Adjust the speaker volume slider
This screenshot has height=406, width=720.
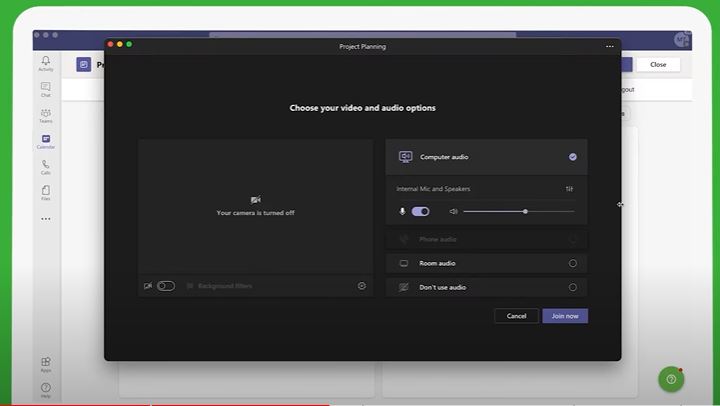click(525, 211)
